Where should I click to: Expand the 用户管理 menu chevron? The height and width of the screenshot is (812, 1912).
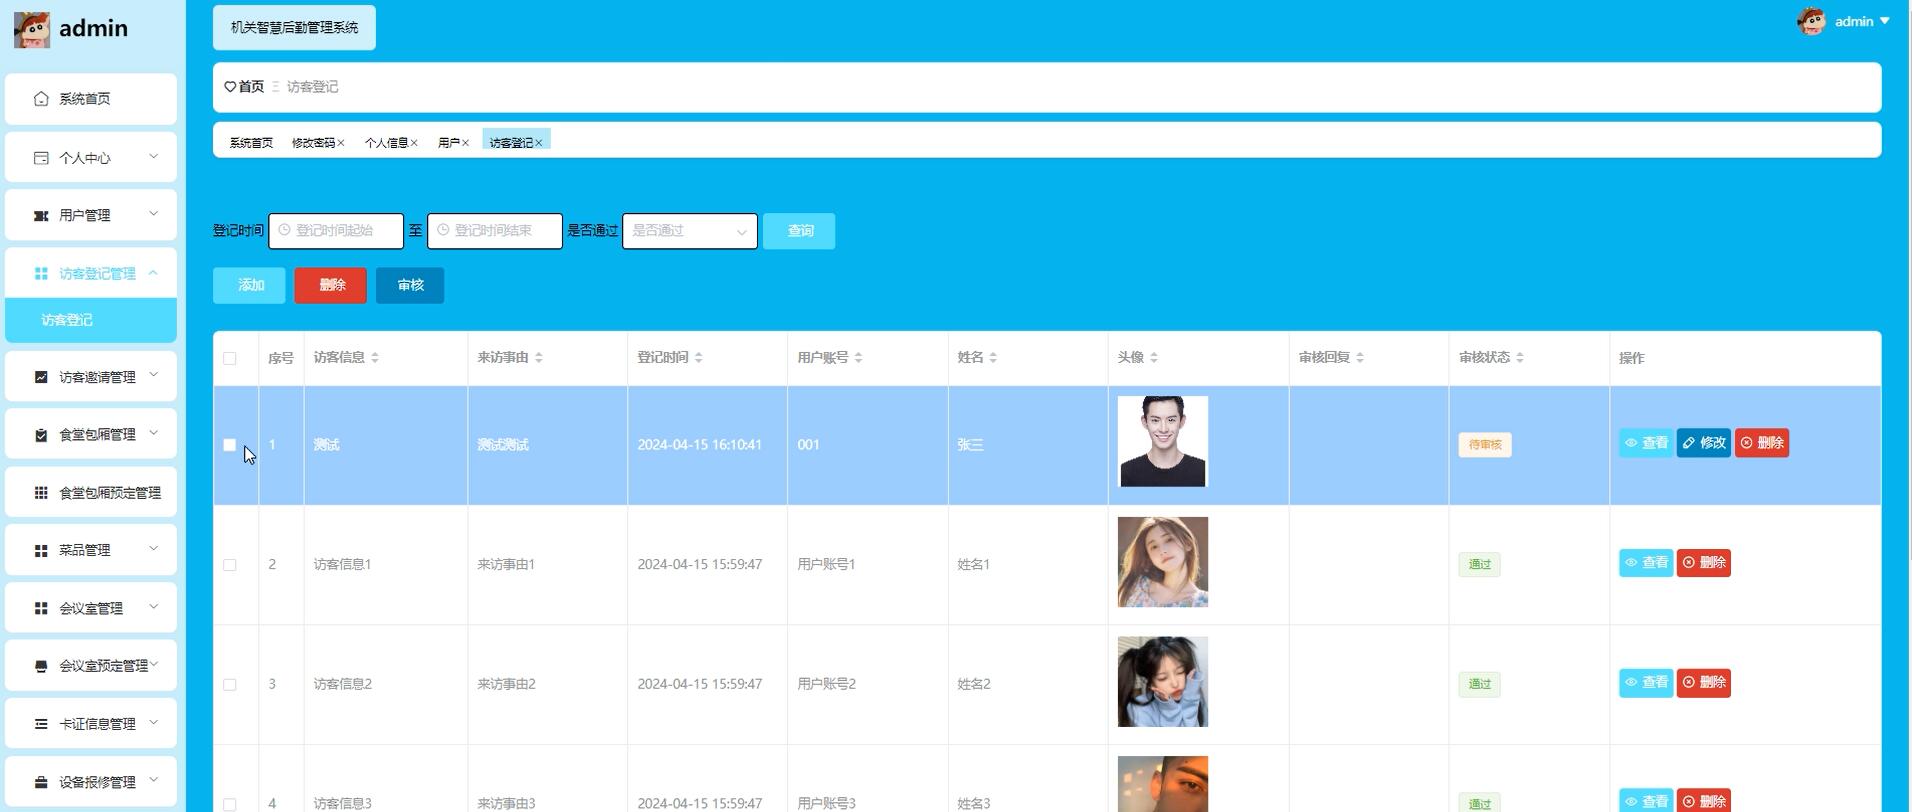pyautogui.click(x=153, y=213)
